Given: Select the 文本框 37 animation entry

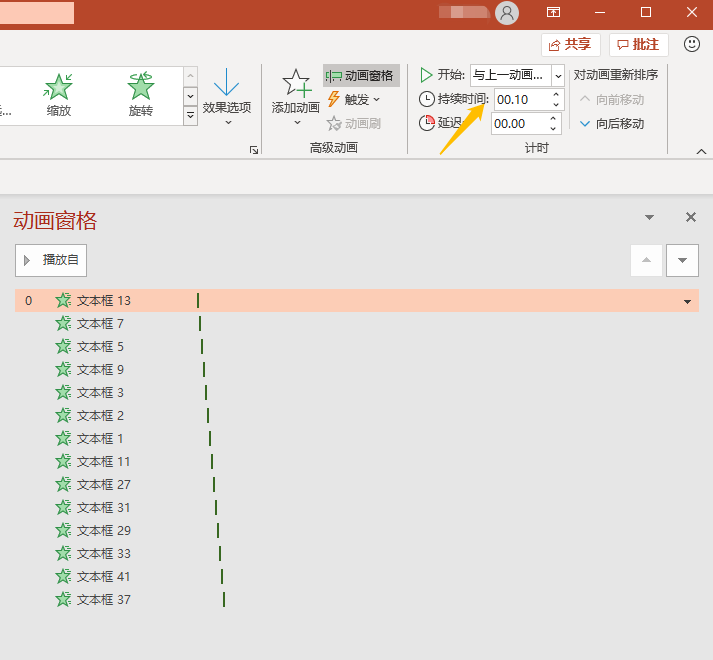Looking at the screenshot, I should 357,600.
